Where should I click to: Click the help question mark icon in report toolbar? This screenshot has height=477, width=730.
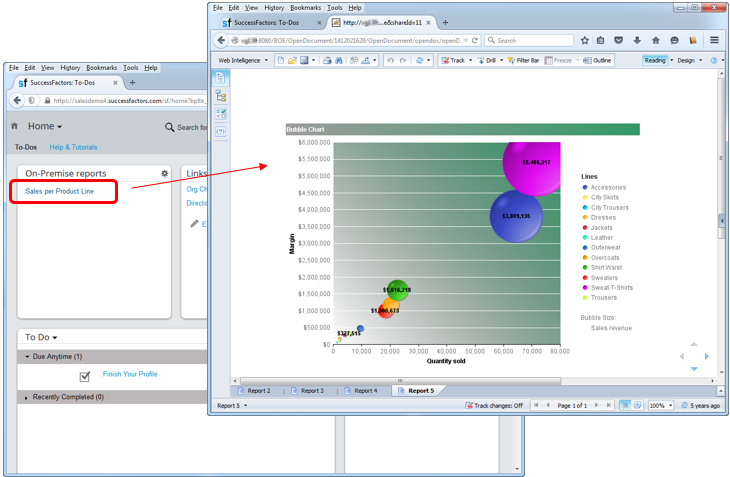714,60
